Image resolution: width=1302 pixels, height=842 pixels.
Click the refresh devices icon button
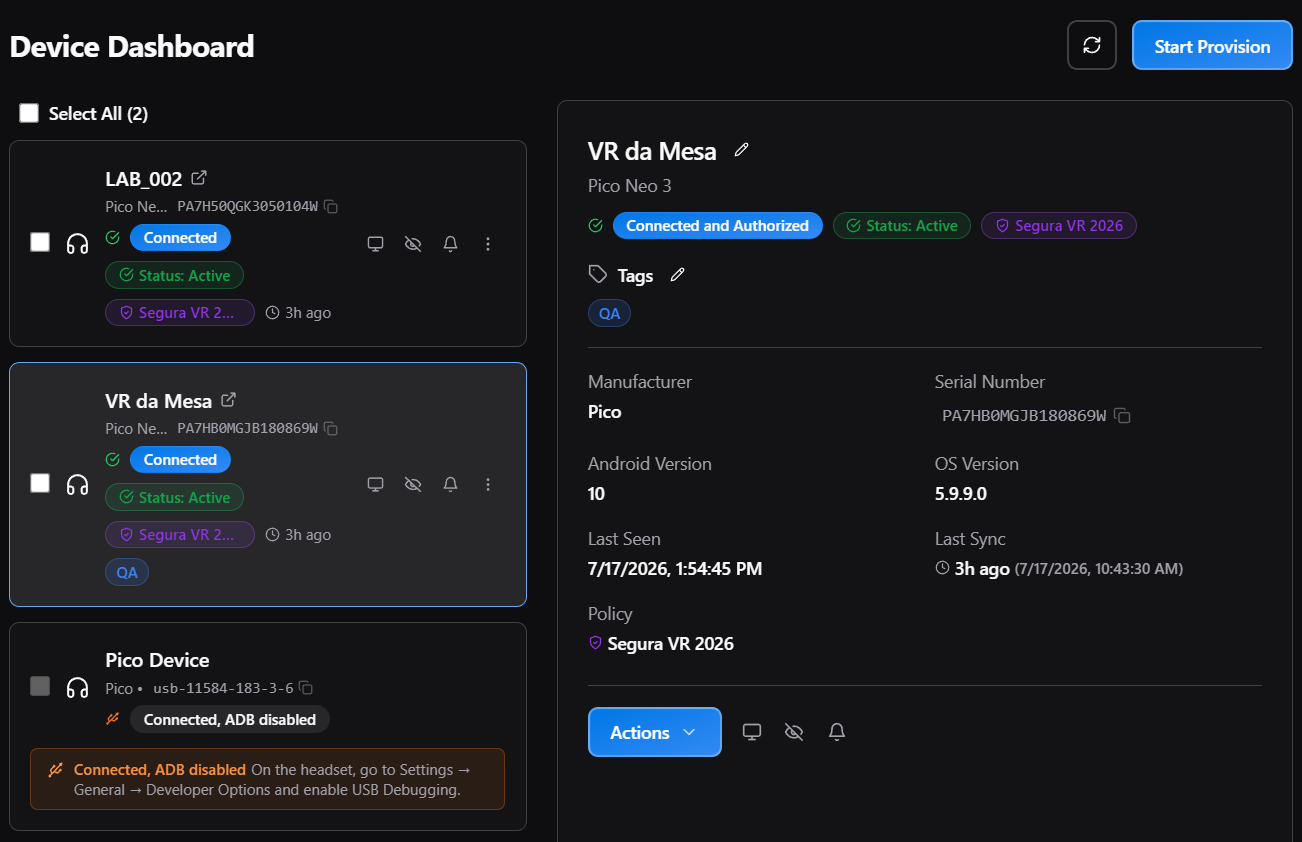1092,46
